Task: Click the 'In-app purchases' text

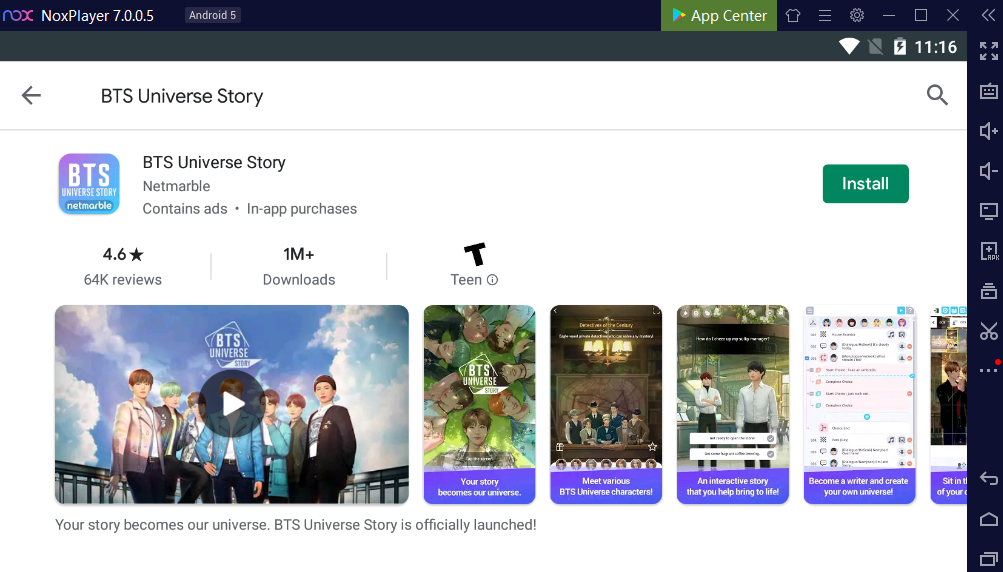Action: point(302,209)
